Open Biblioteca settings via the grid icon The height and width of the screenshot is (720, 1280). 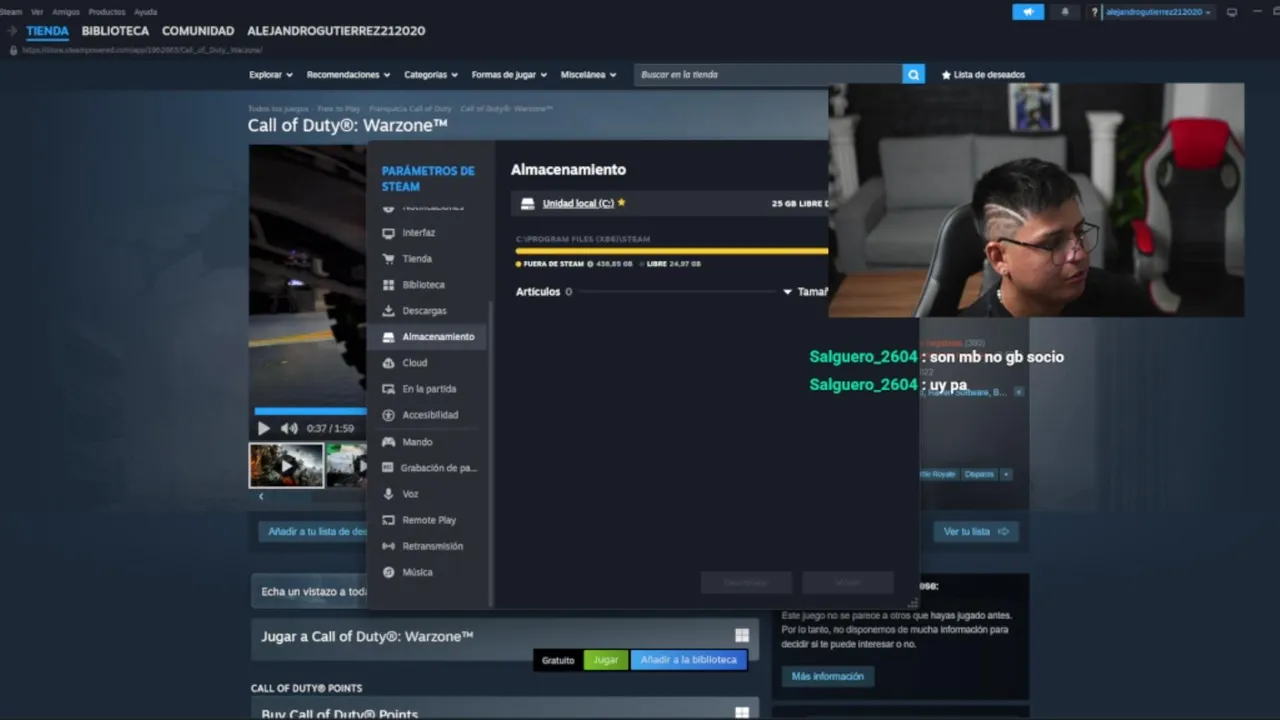388,285
